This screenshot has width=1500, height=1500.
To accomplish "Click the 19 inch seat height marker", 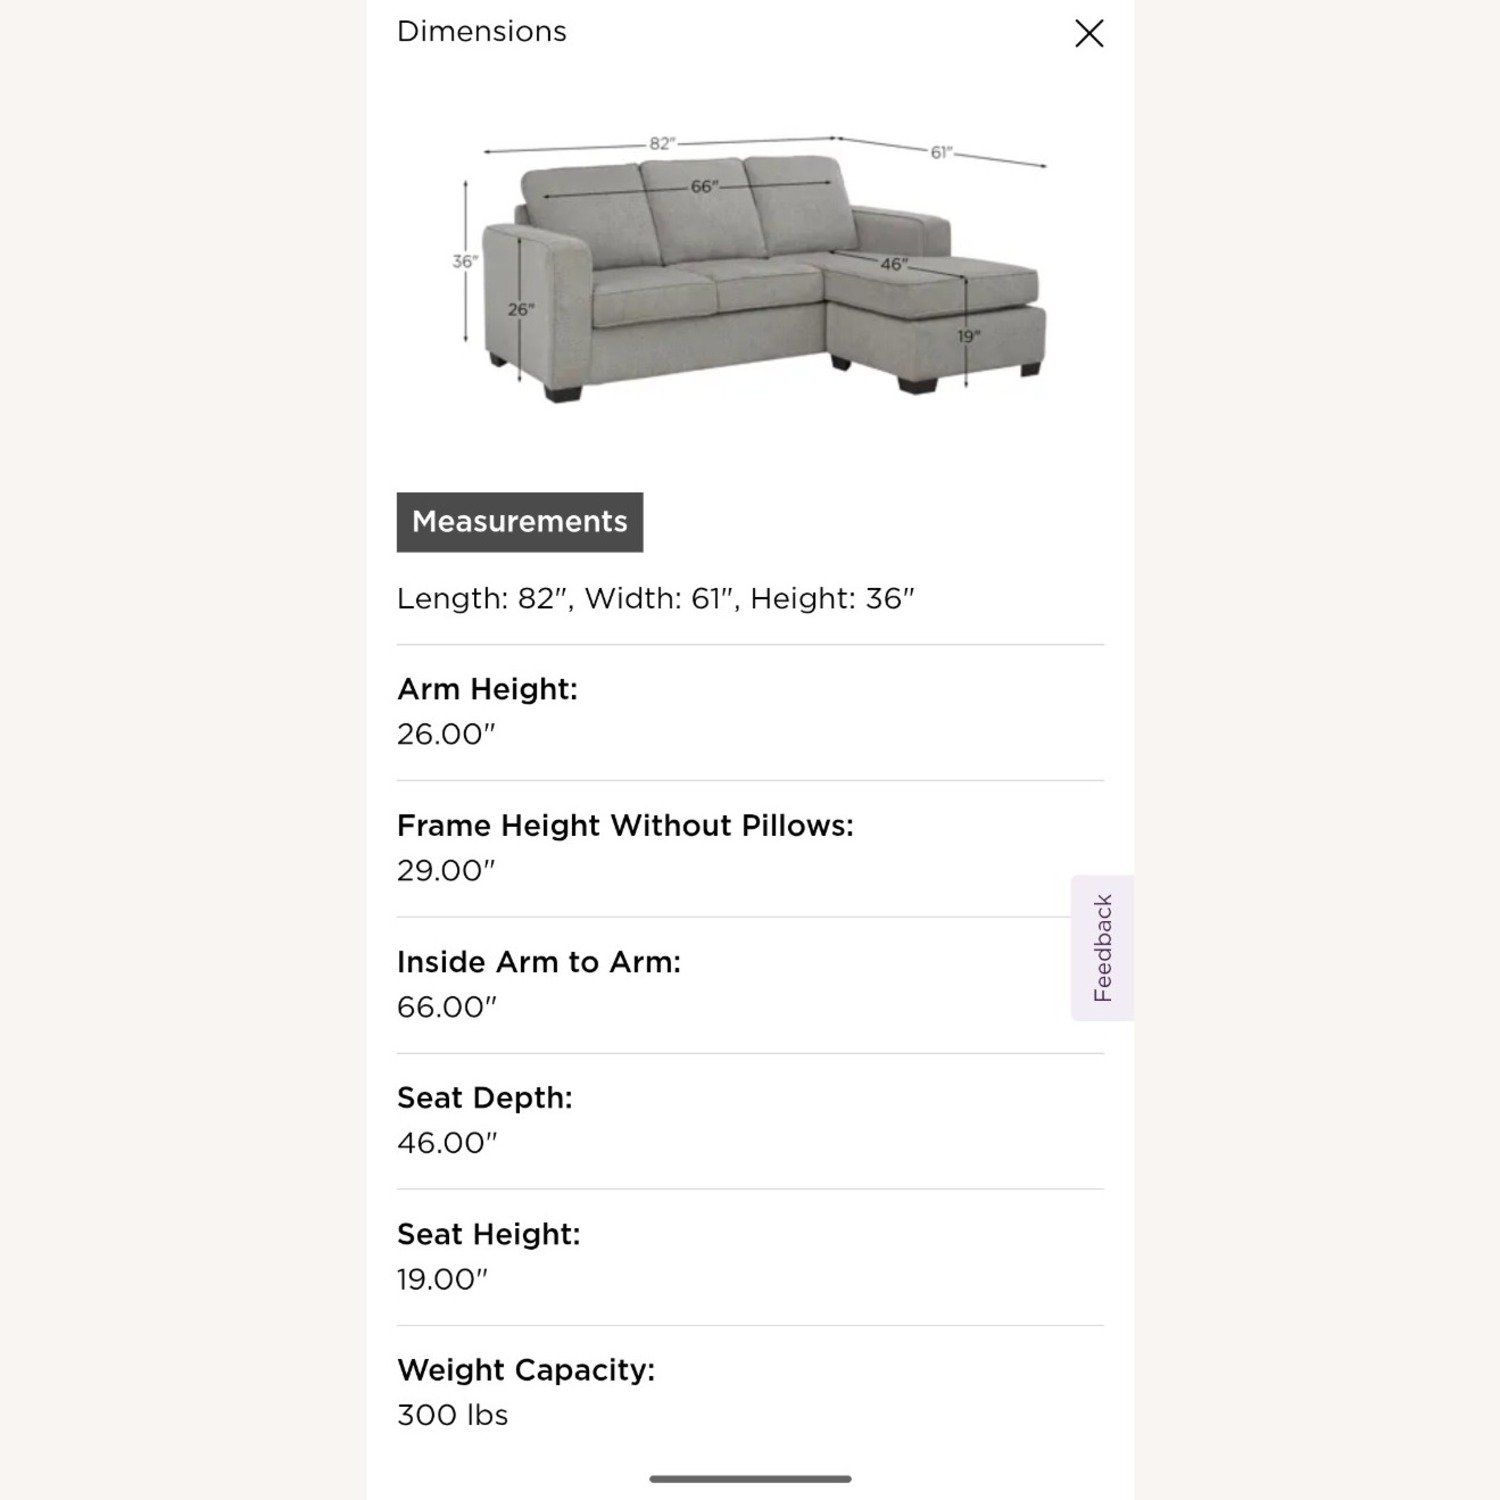I will coord(968,337).
